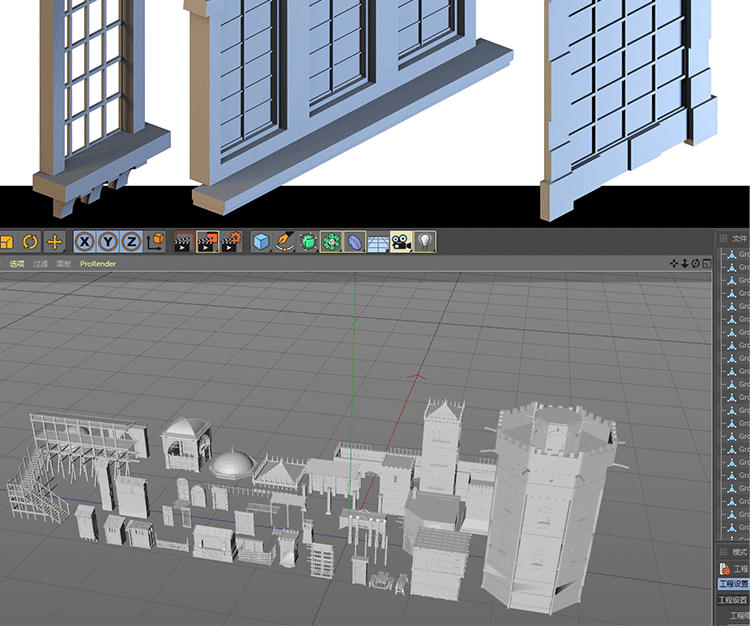Toggle X axis lock
Viewport: 750px width, 630px height.
point(85,242)
